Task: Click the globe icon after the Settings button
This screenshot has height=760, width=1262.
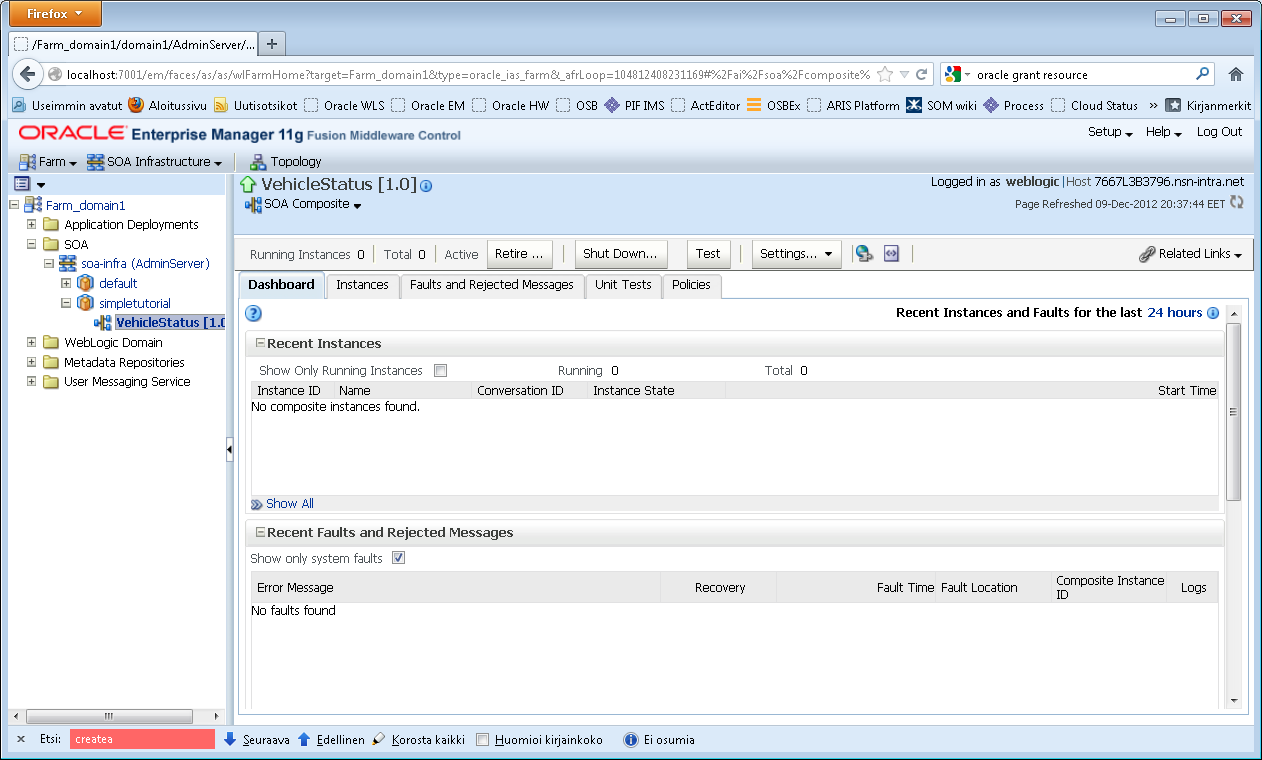Action: point(864,254)
